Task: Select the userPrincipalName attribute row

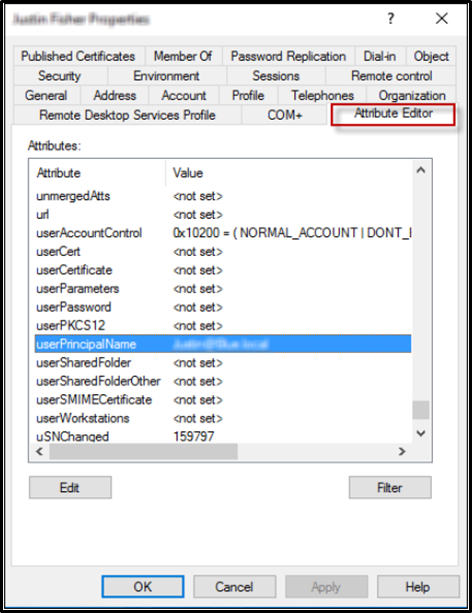Action: (223, 344)
